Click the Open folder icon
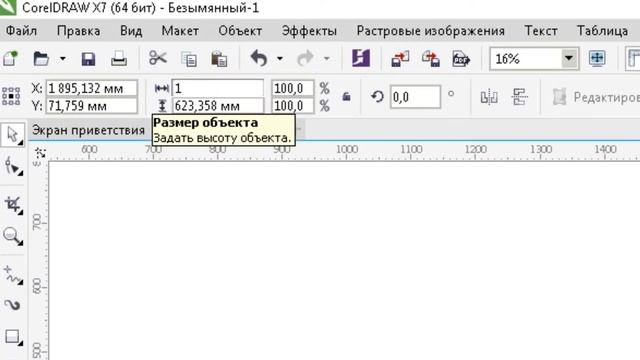The height and width of the screenshot is (360, 640). pos(41,59)
